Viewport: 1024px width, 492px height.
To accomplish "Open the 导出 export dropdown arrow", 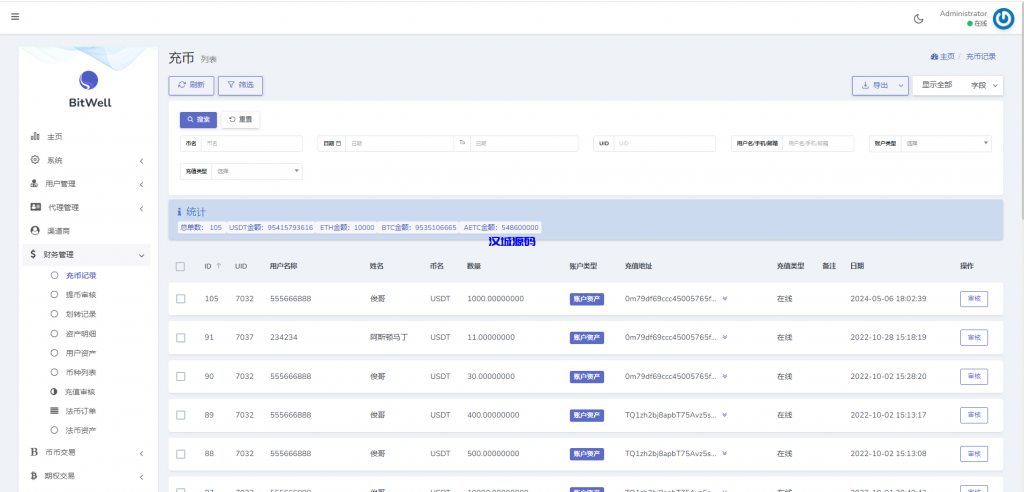I will 900,86.
